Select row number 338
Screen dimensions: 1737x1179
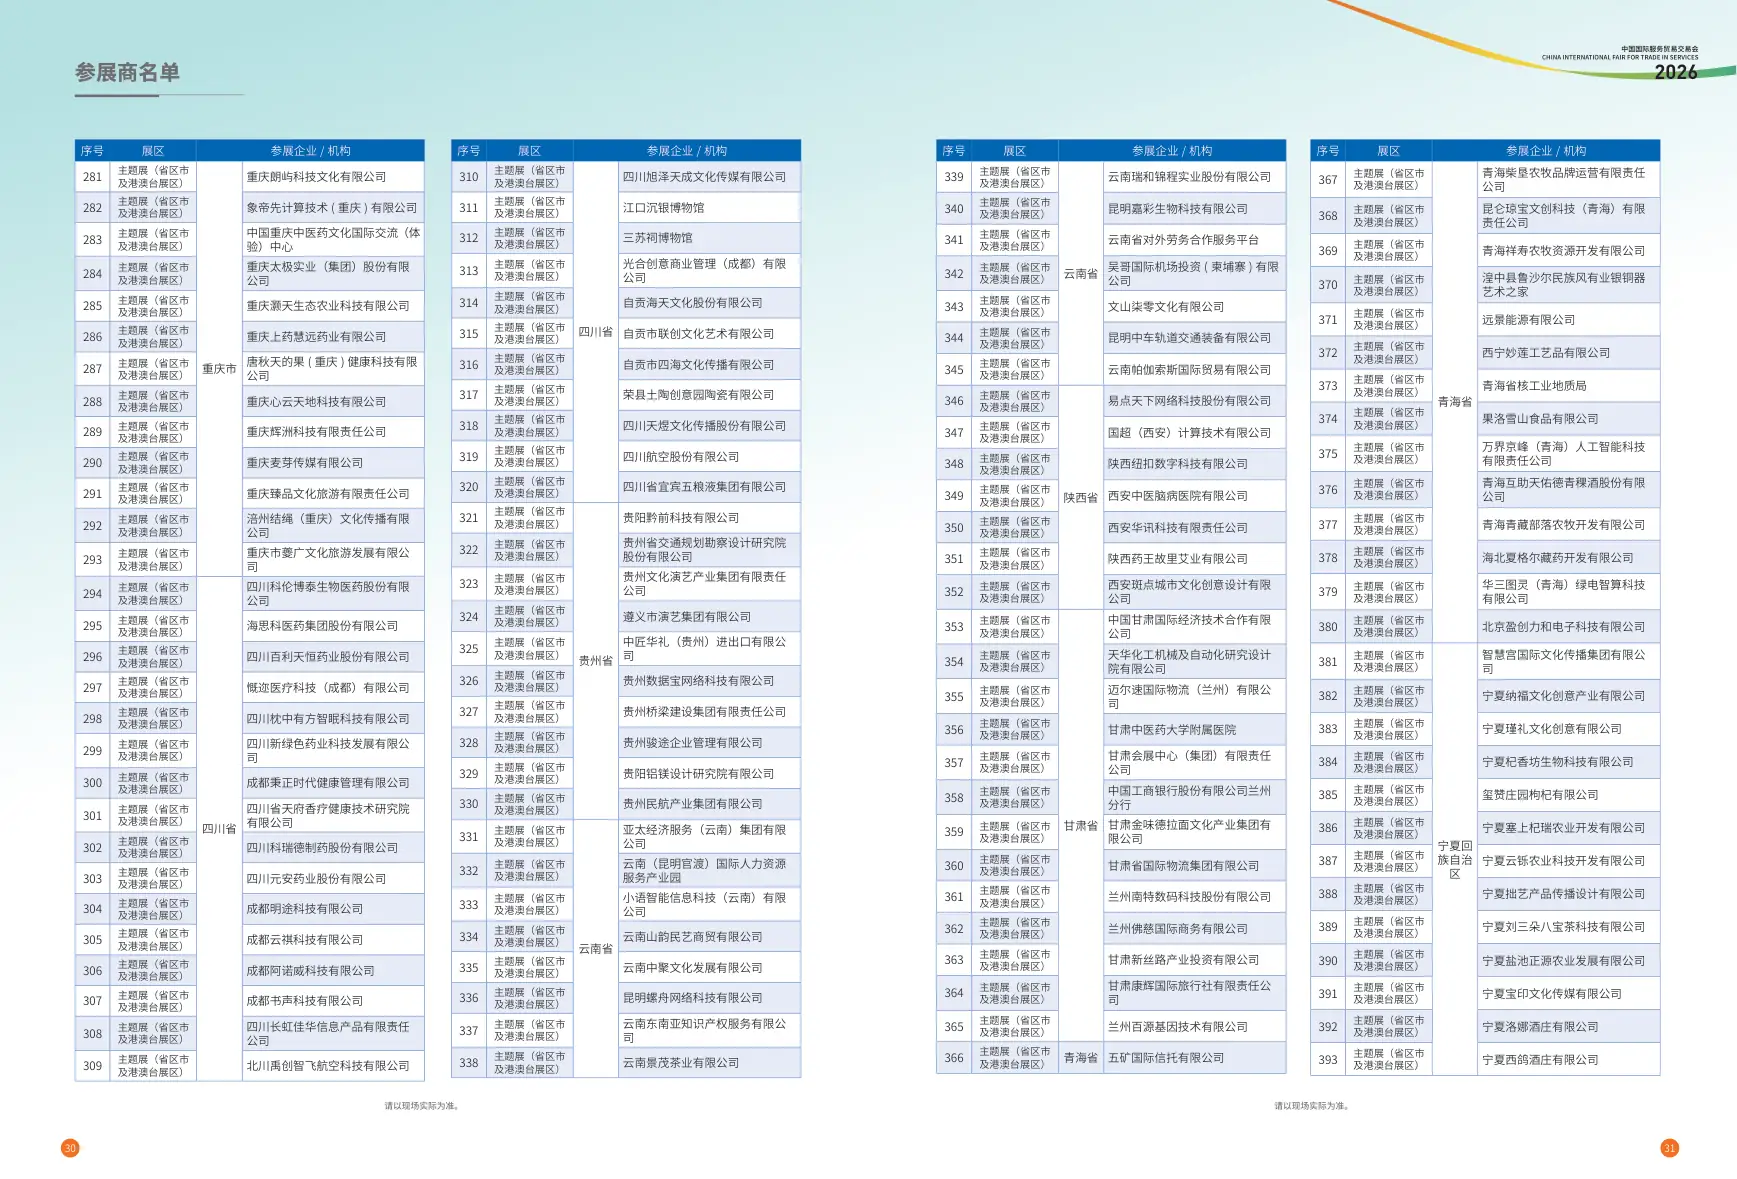click(x=469, y=1063)
